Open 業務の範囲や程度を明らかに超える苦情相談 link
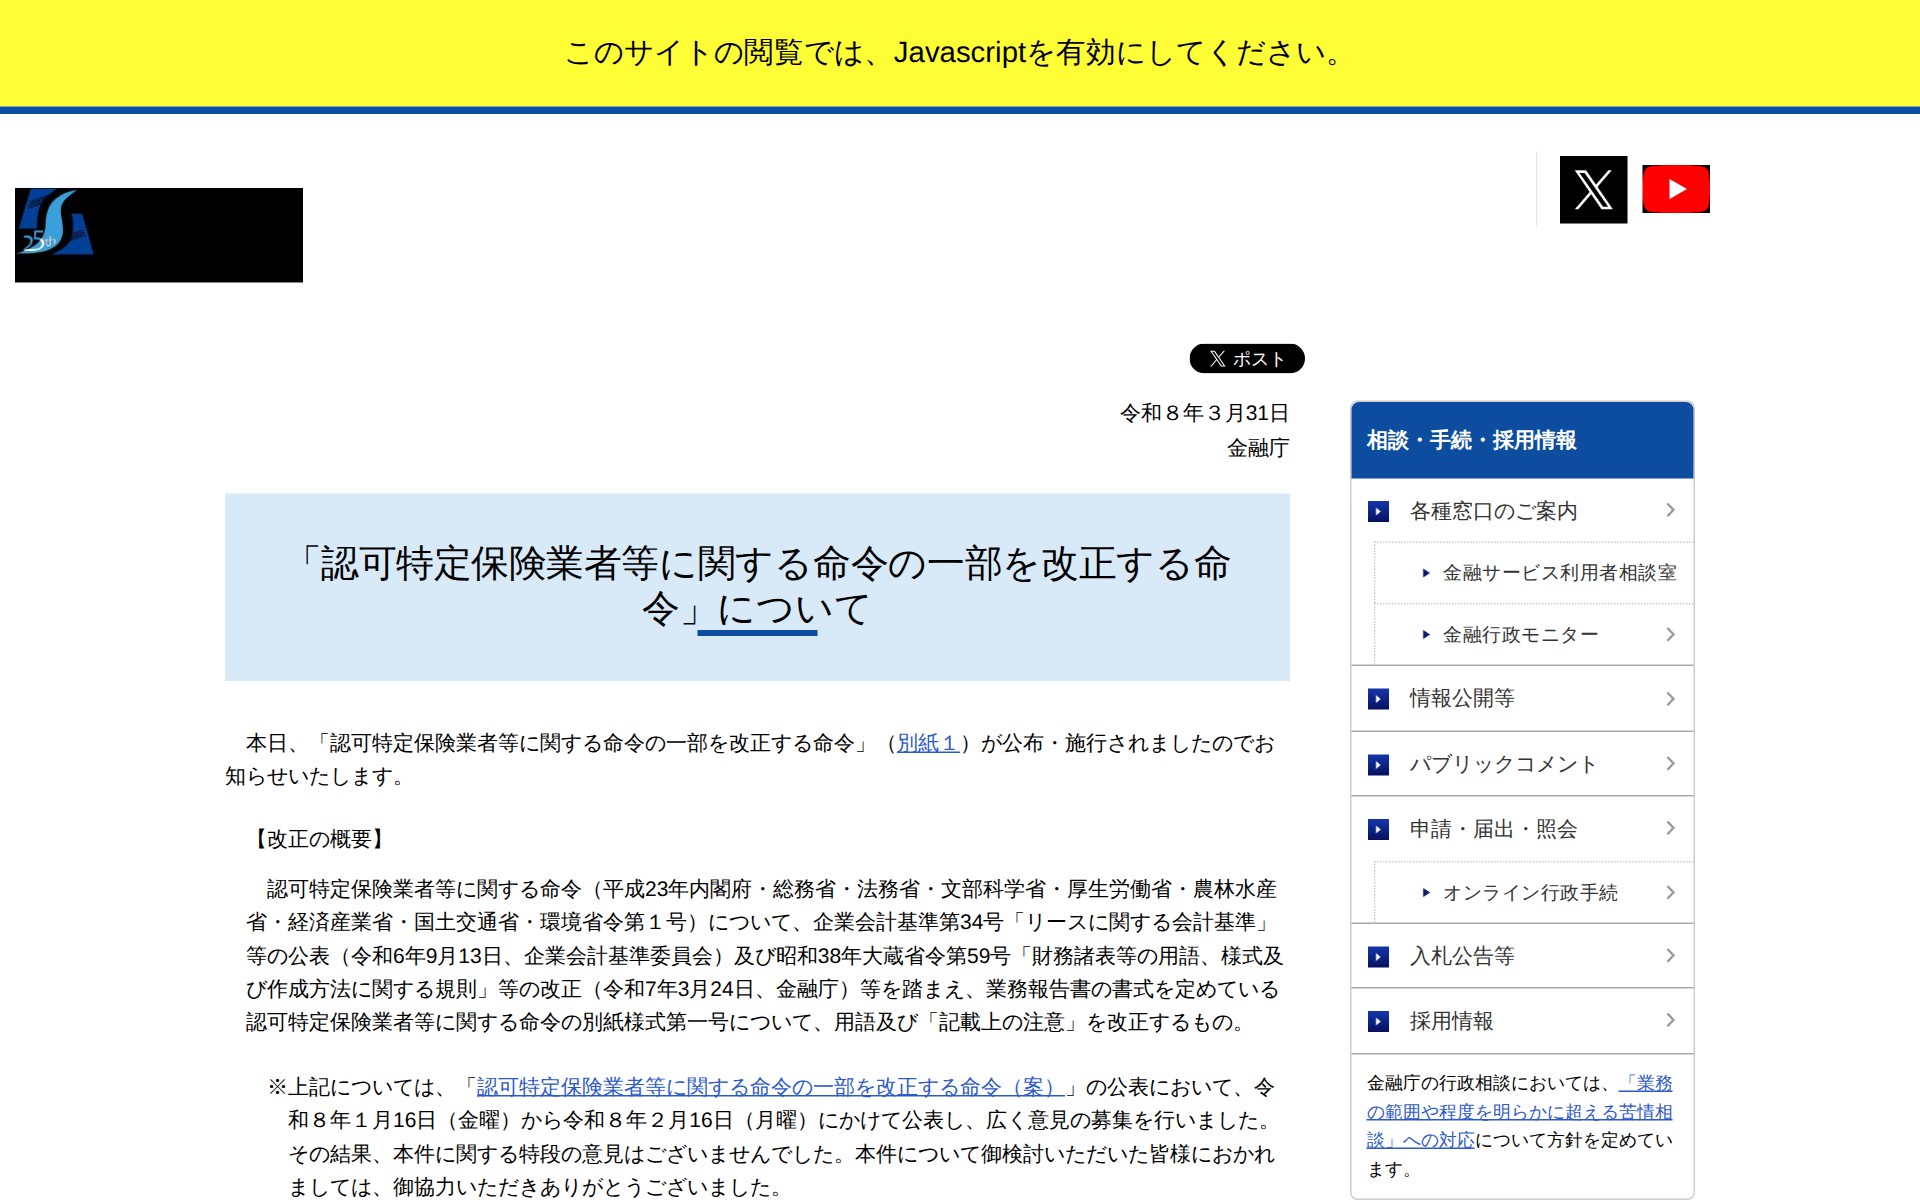Image resolution: width=1920 pixels, height=1200 pixels. coord(1519,1112)
